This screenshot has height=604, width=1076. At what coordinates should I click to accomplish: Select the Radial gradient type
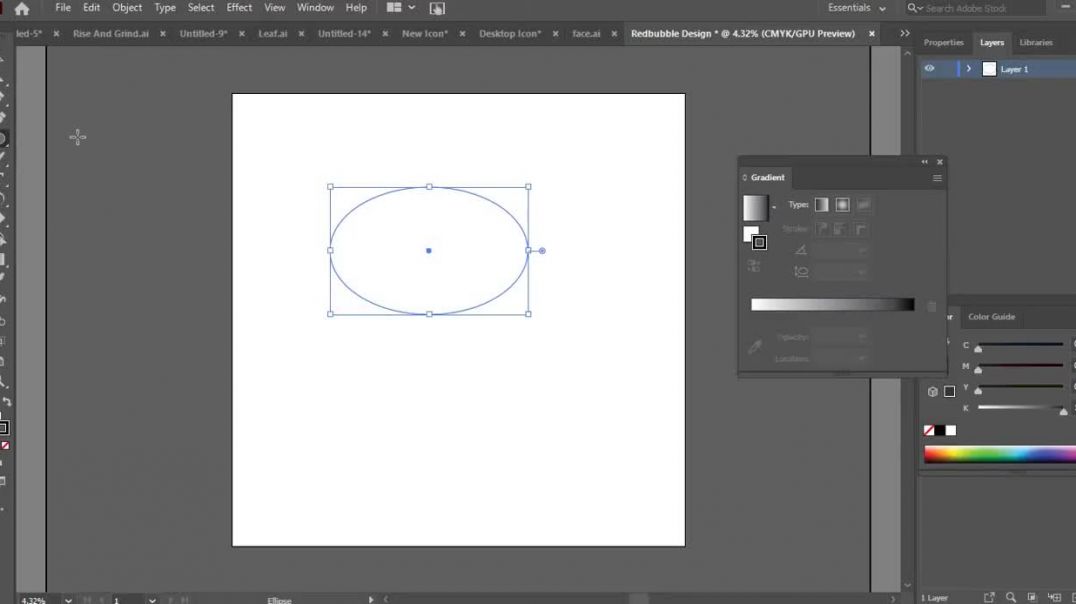(842, 204)
